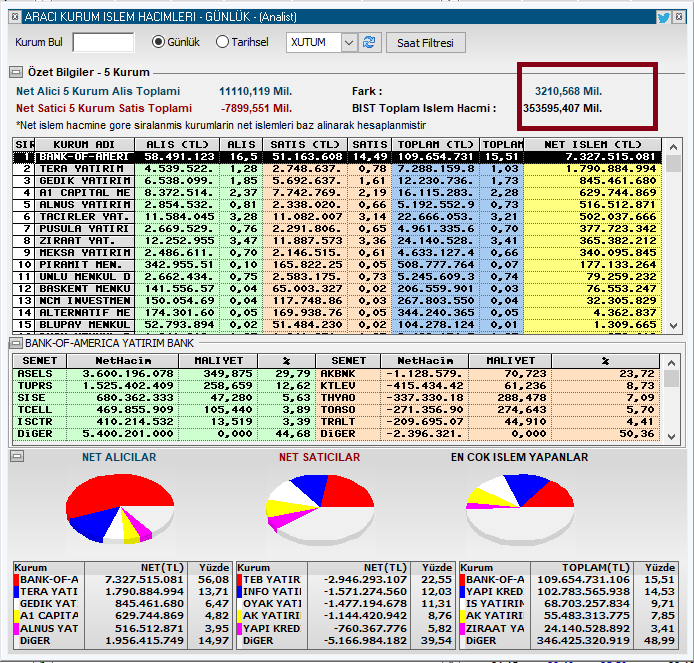Sort by ALIS (TL) column header
This screenshot has width=694, height=663.
(x=177, y=145)
